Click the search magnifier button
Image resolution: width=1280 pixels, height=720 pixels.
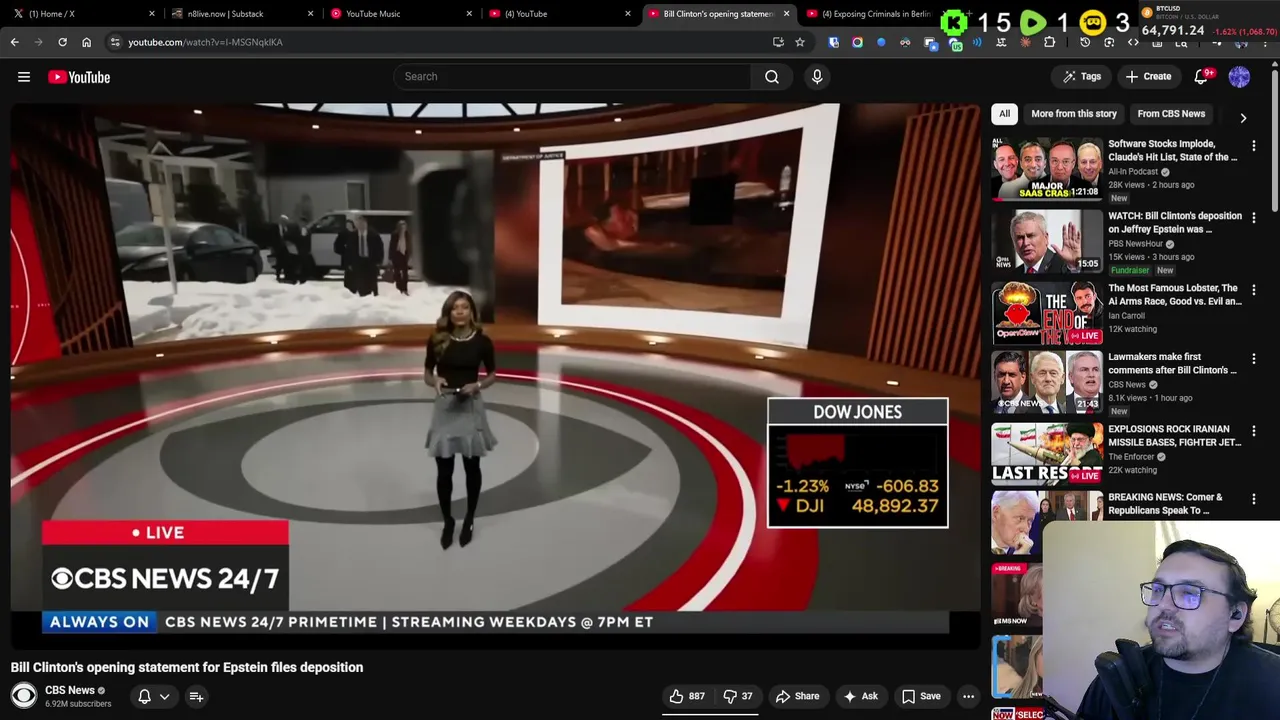(x=772, y=76)
